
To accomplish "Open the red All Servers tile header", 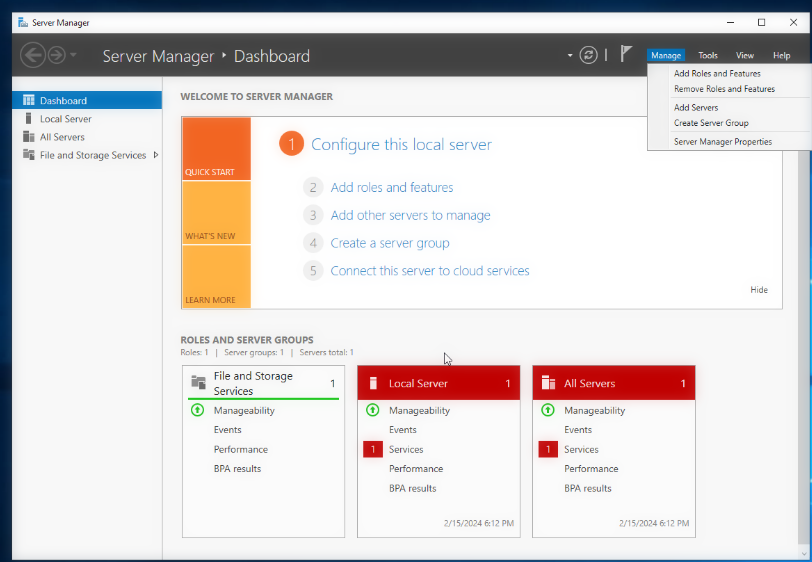I will pyautogui.click(x=614, y=383).
